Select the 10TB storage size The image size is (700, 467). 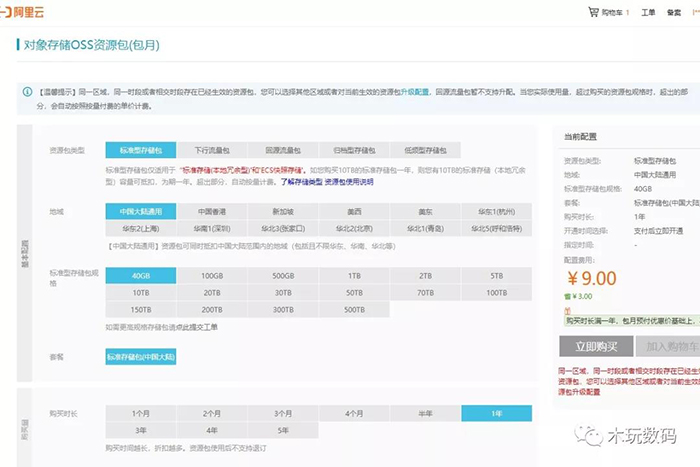click(x=141, y=293)
